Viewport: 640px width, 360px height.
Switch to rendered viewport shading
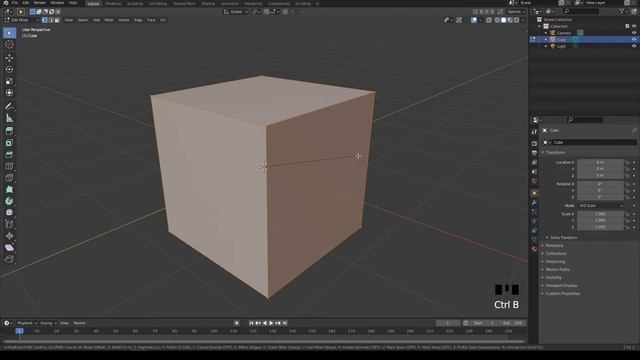pos(517,20)
